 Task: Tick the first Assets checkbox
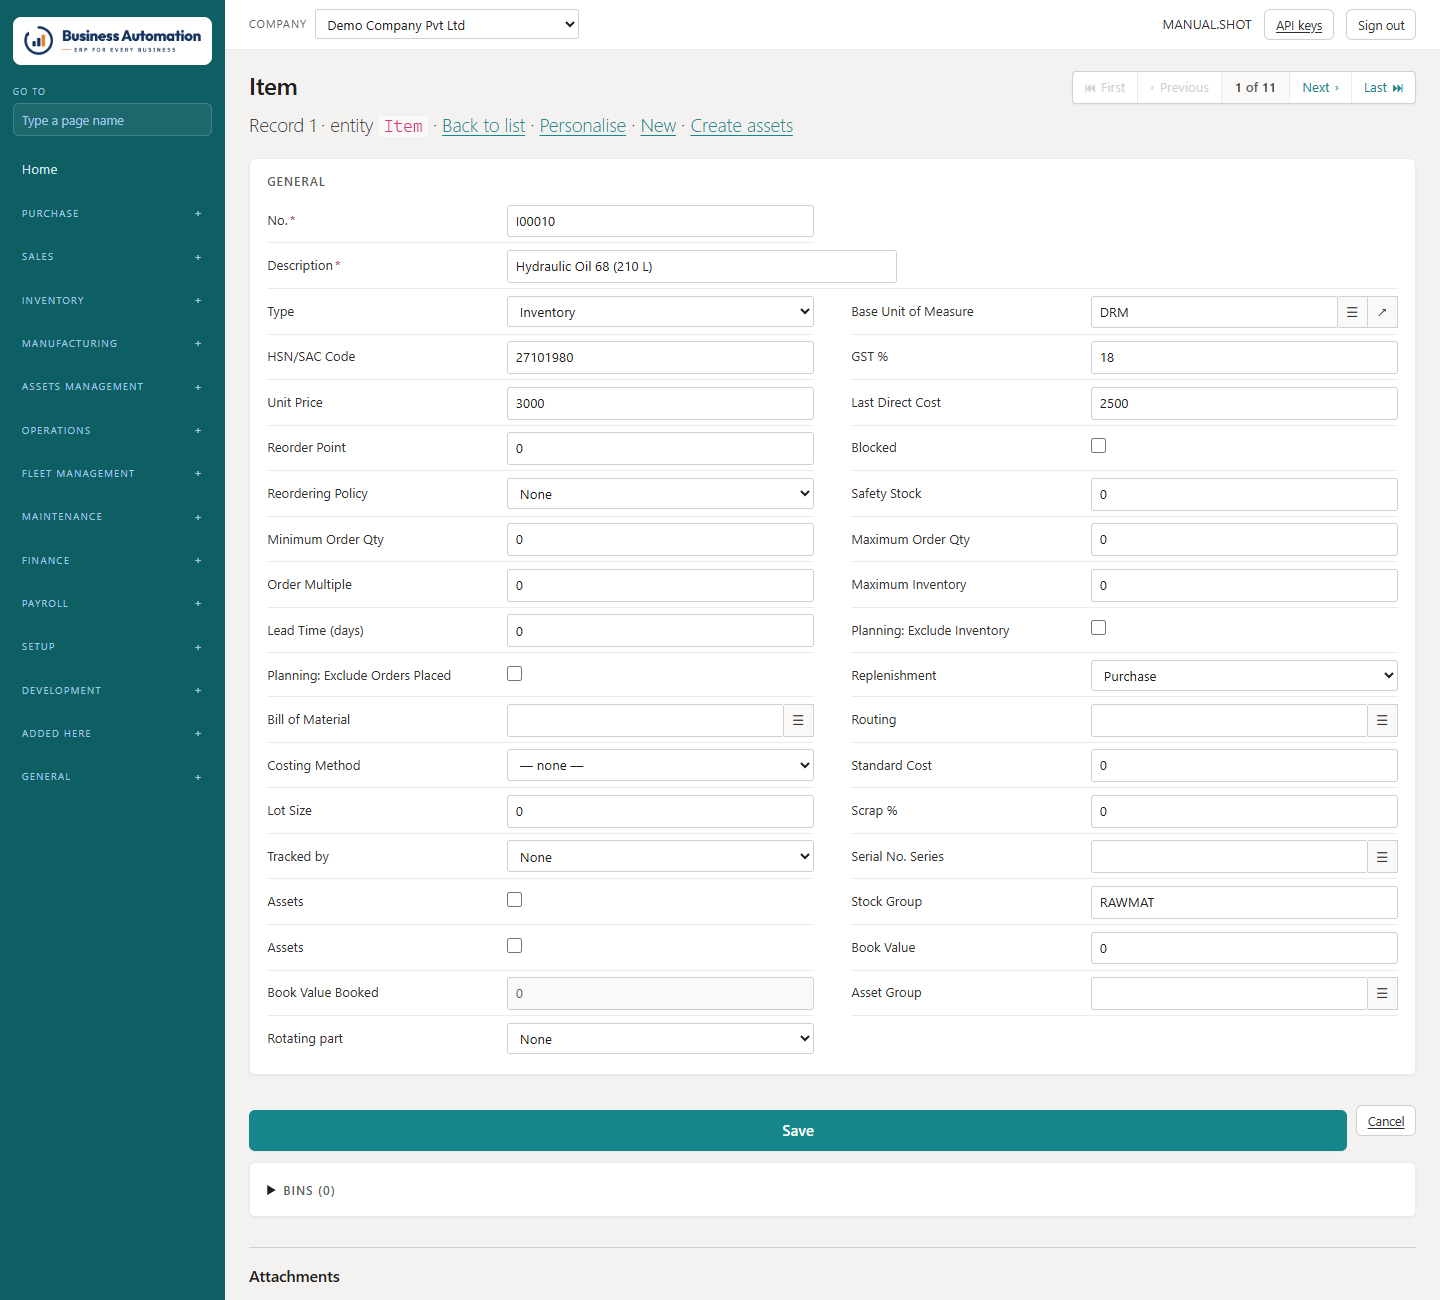[515, 900]
